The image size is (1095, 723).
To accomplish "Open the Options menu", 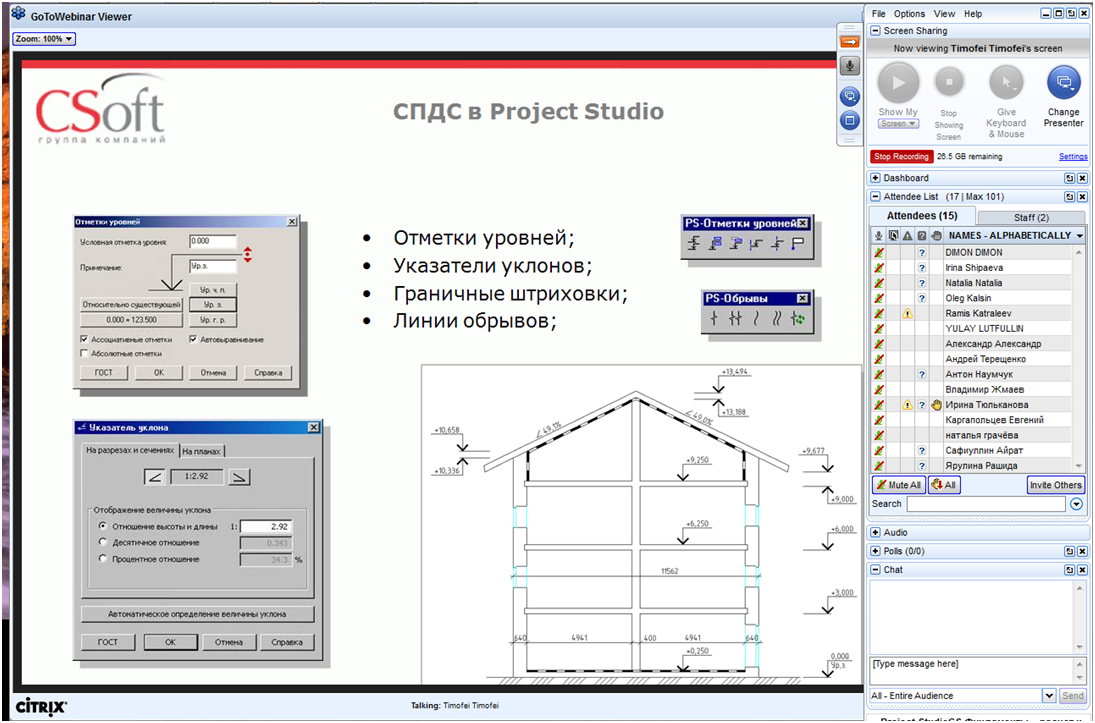I will tap(909, 14).
